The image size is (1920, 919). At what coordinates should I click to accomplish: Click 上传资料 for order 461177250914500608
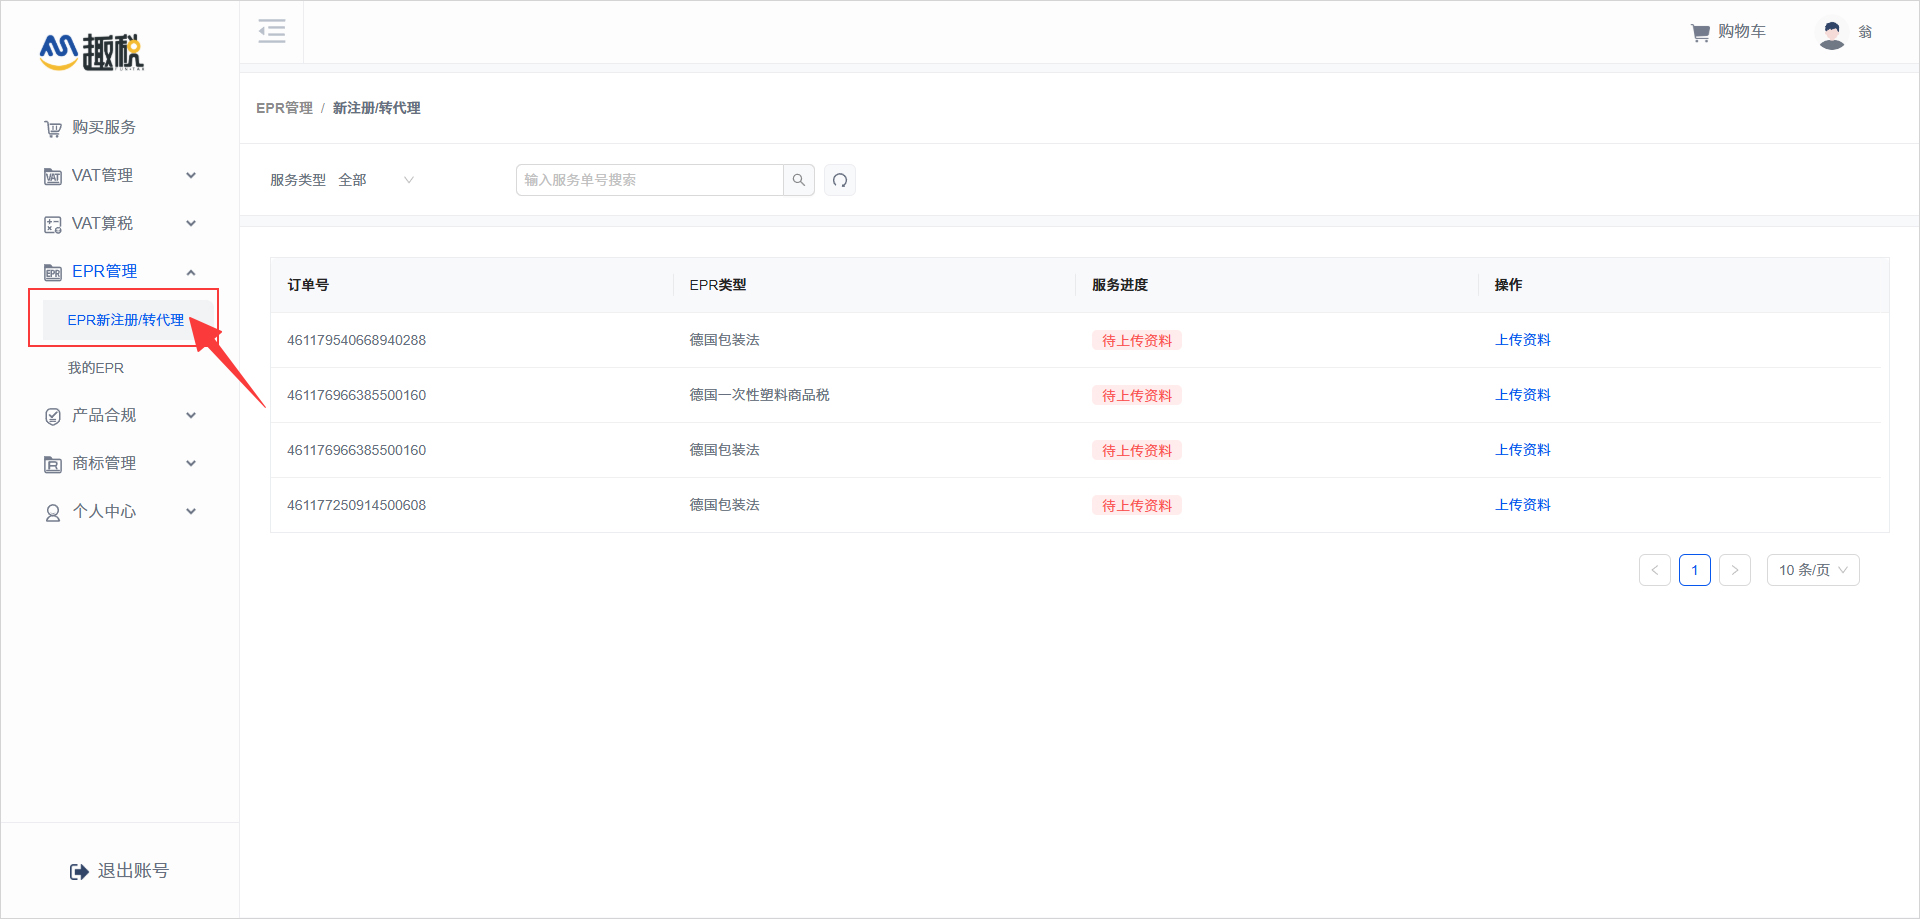pyautogui.click(x=1522, y=505)
